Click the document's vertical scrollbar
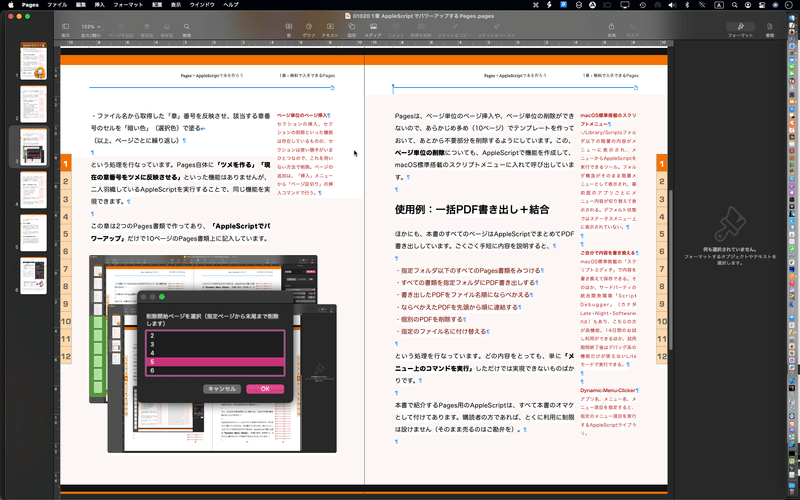This screenshot has width=800, height=500. tap(671, 269)
